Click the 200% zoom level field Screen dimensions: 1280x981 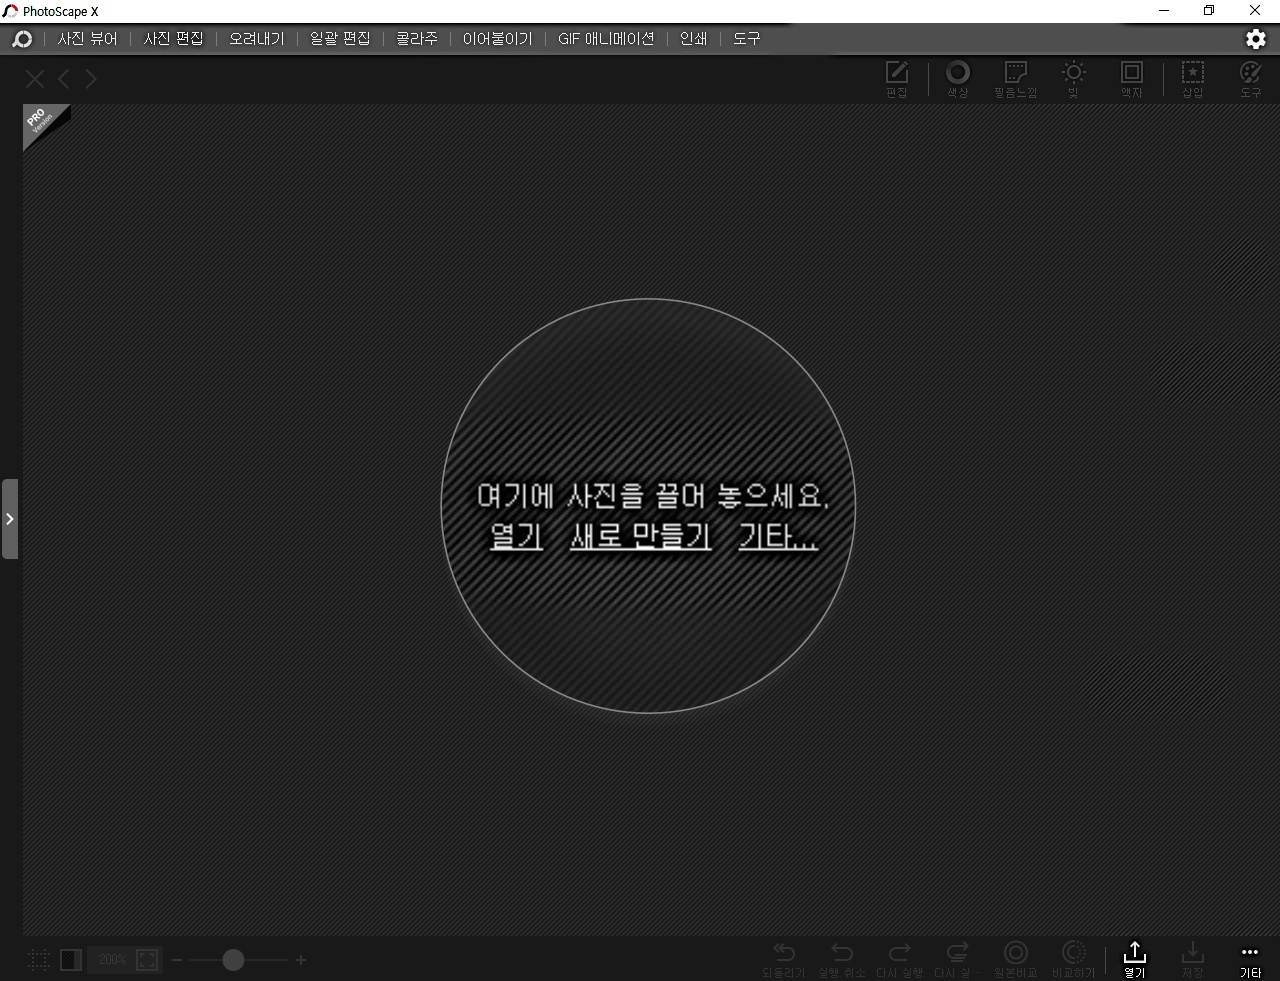click(112, 960)
